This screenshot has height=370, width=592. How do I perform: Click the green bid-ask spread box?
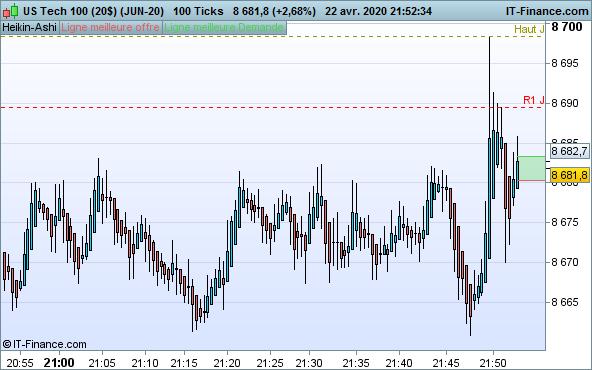tap(531, 168)
